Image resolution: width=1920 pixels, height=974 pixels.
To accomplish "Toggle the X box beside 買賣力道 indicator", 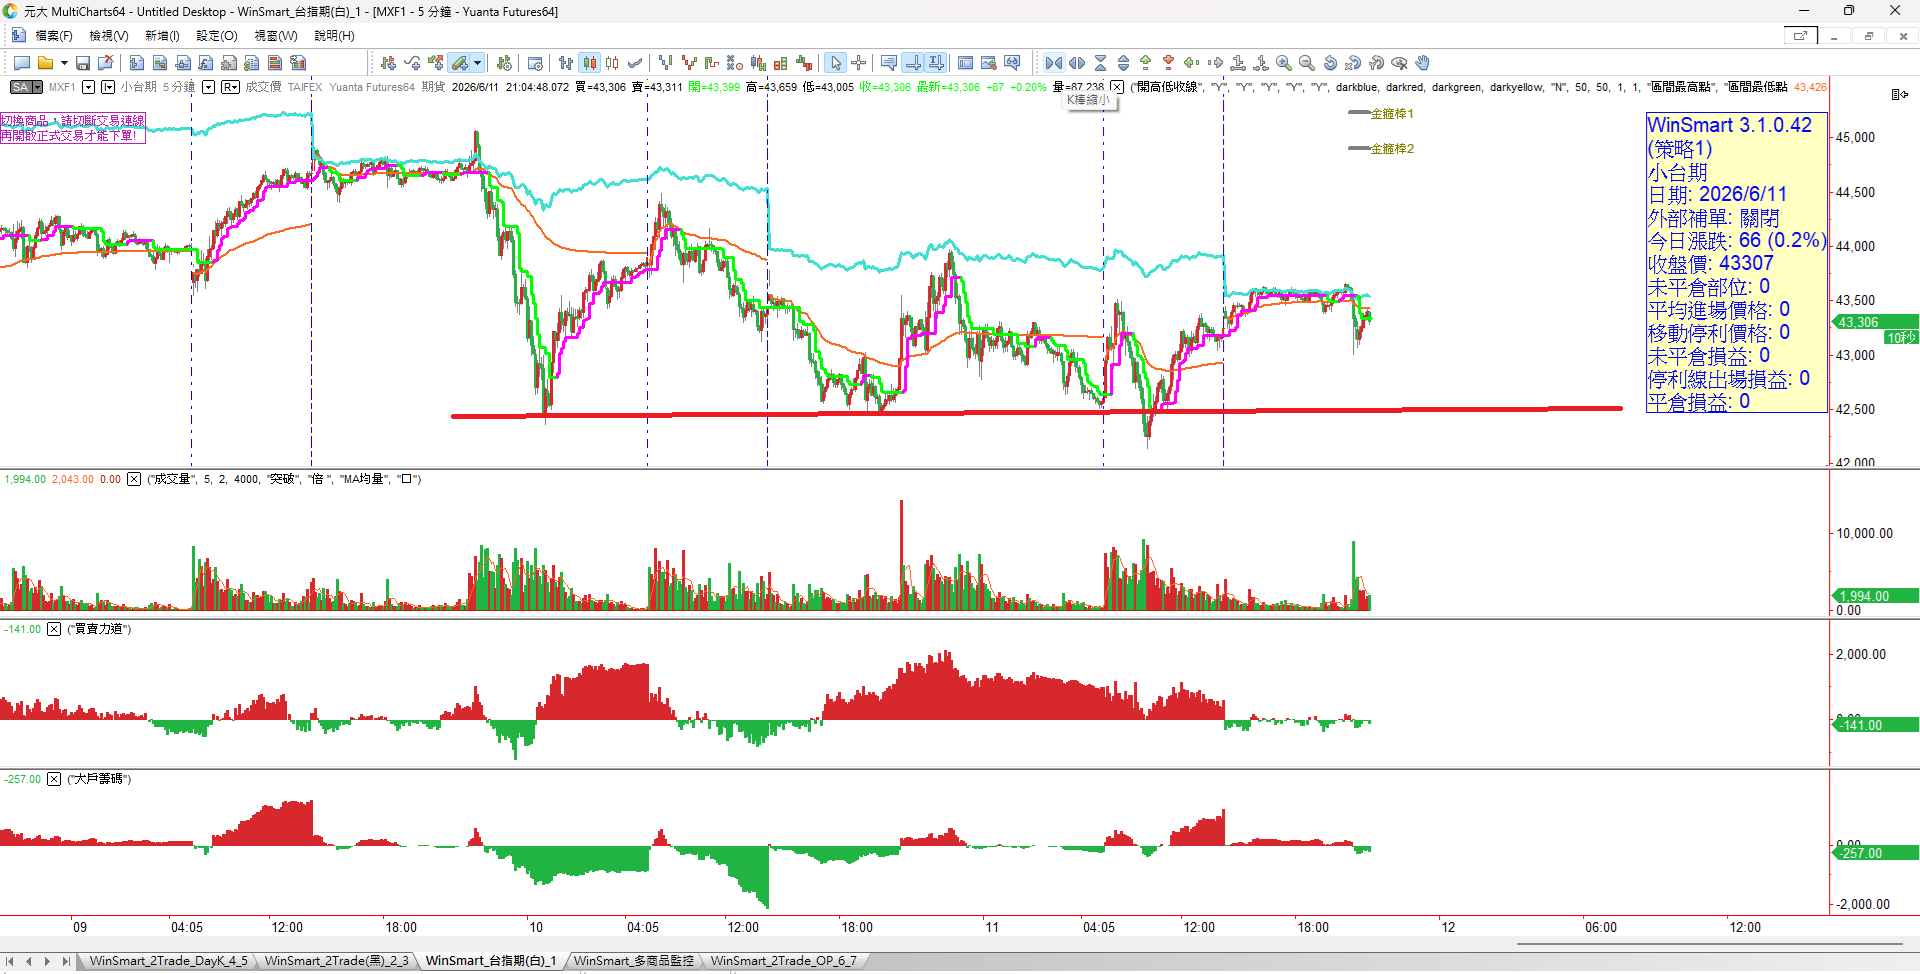I will (x=54, y=629).
